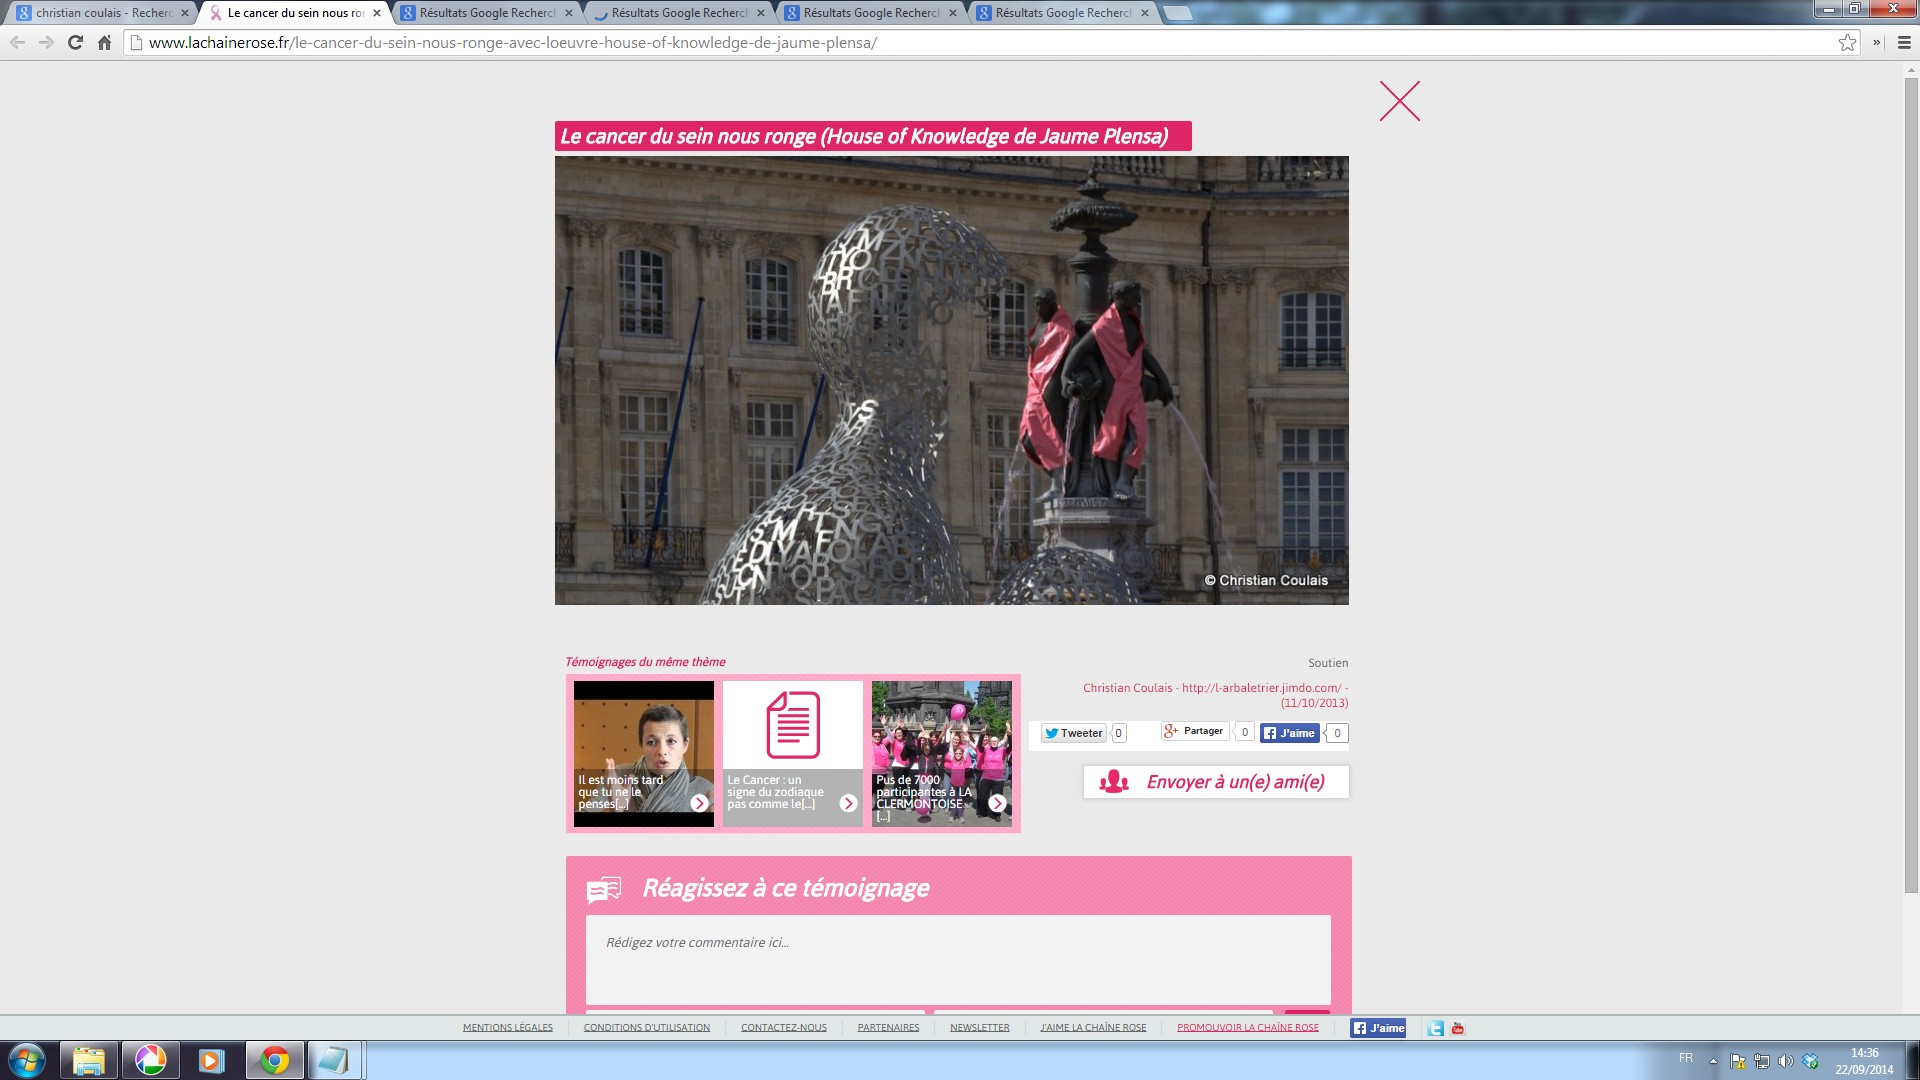
Task: Click the Tweeter share button
Action: click(1073, 733)
